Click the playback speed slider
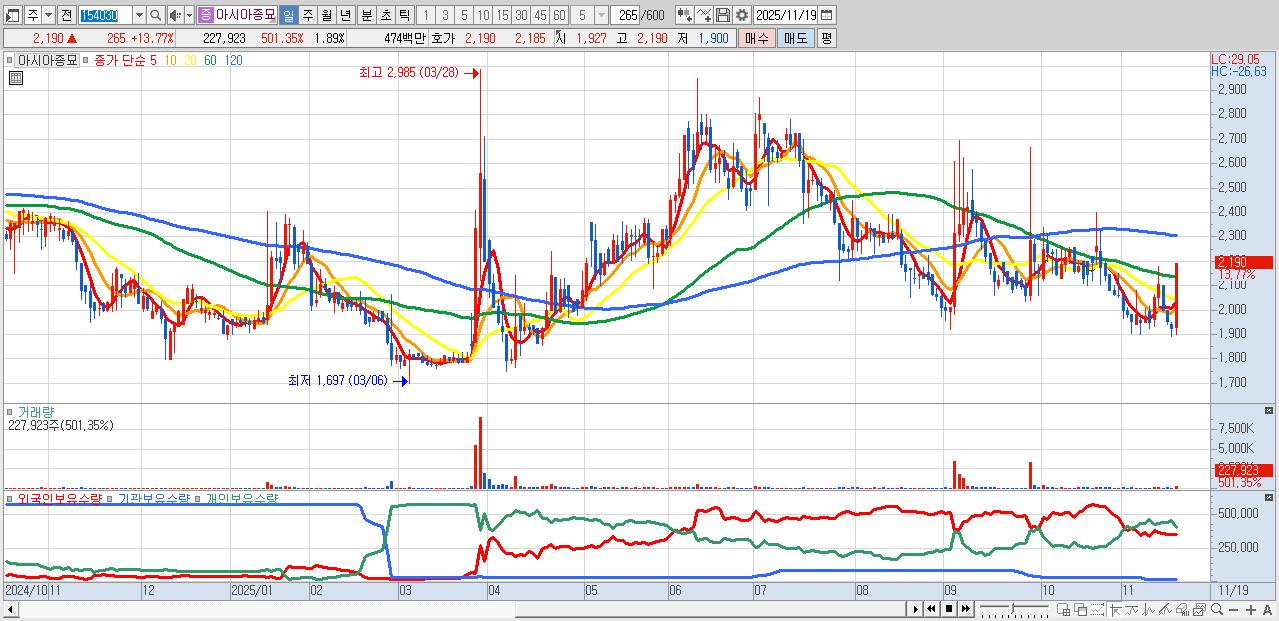Viewport: 1279px width, 621px height. (x=1014, y=609)
